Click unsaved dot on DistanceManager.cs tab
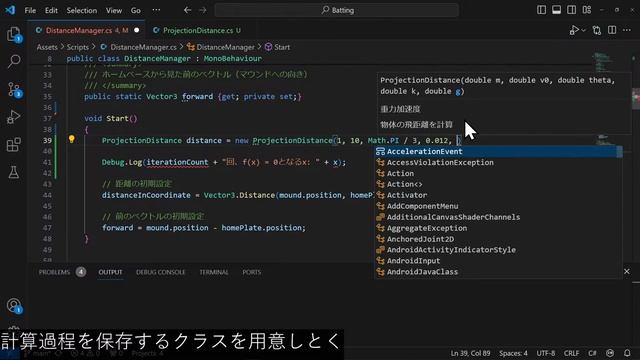Image resolution: width=640 pixels, height=360 pixels. (136, 30)
